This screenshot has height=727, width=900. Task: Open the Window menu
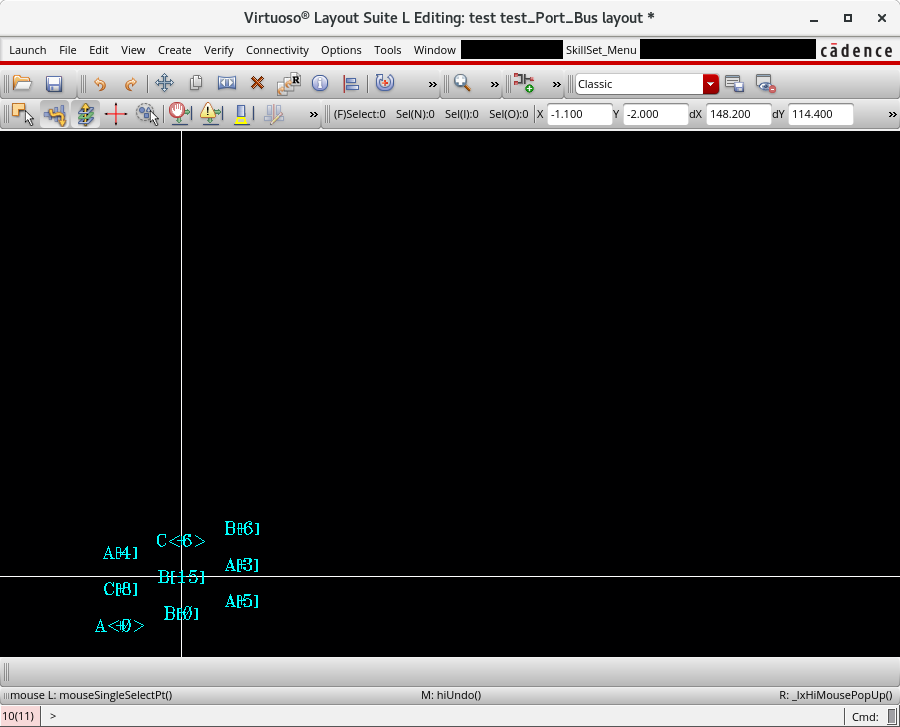[435, 50]
